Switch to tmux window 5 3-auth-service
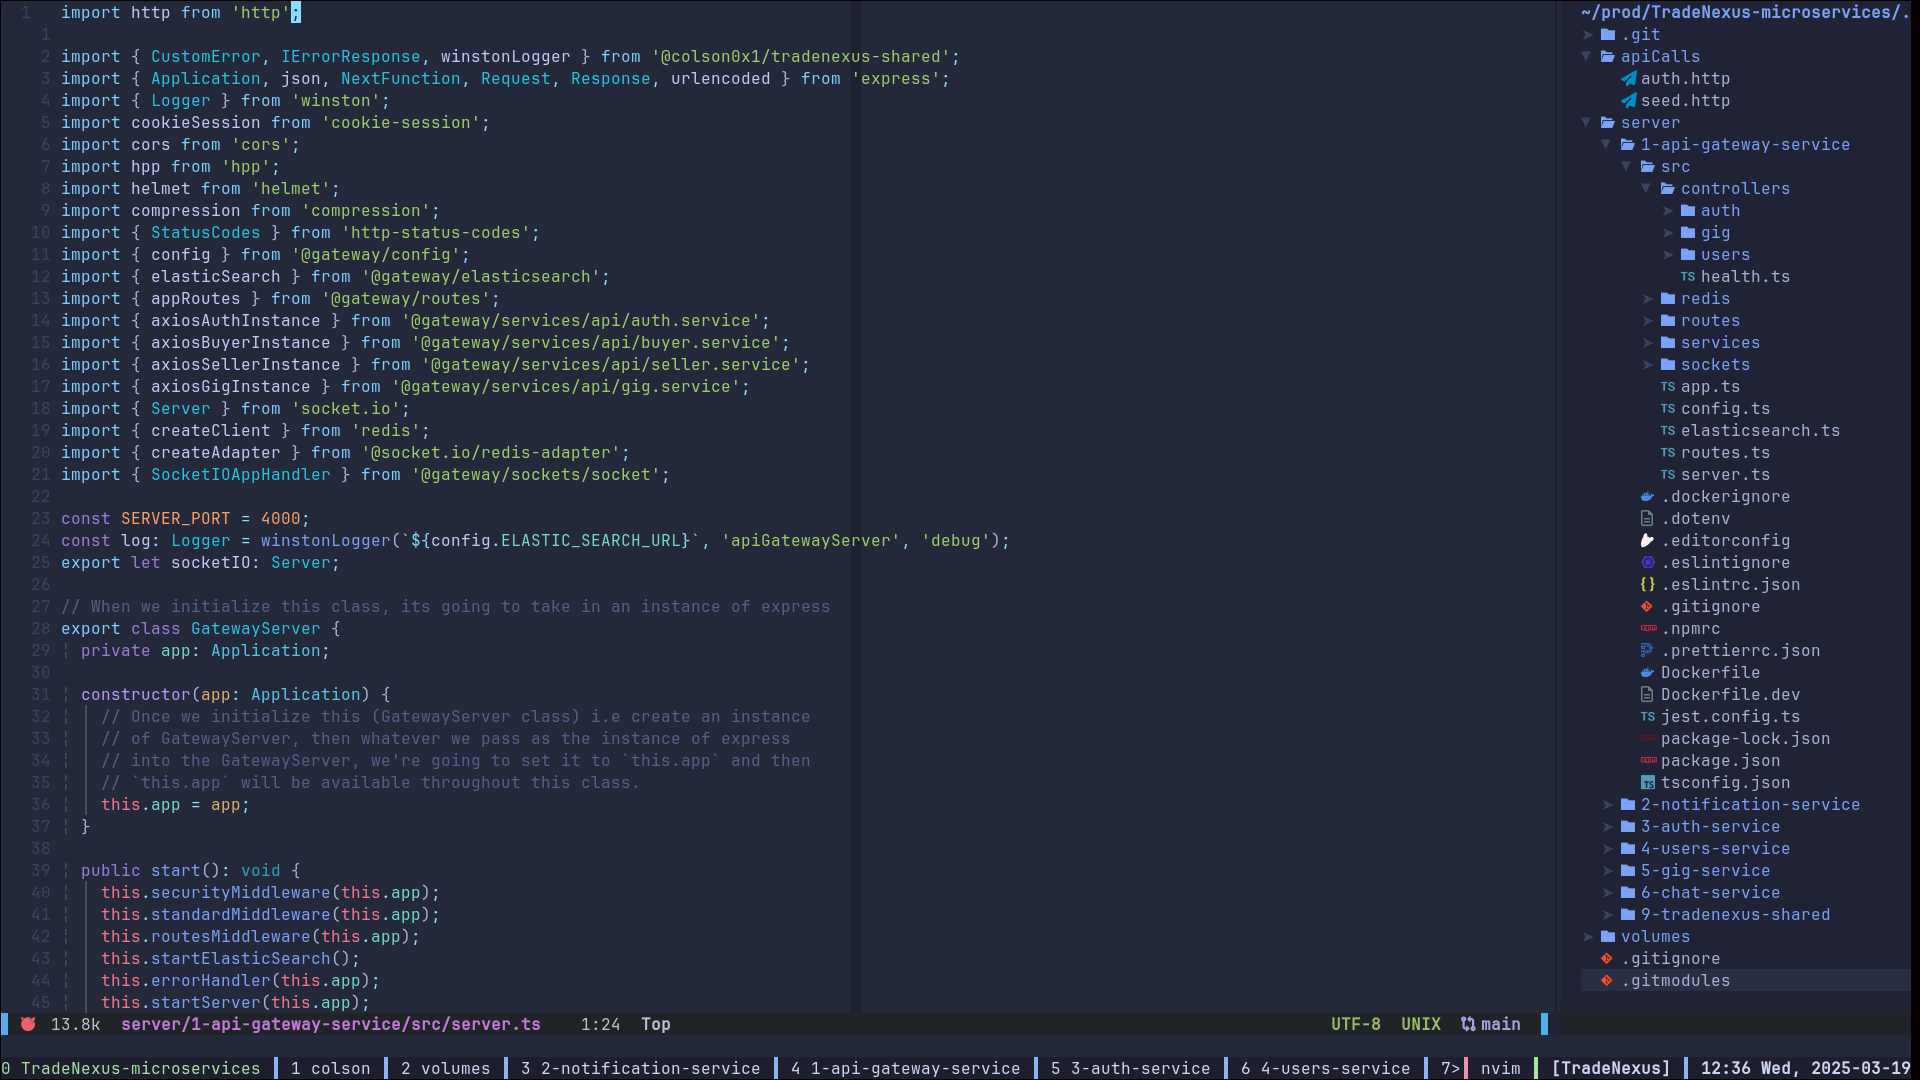 click(x=1130, y=1068)
